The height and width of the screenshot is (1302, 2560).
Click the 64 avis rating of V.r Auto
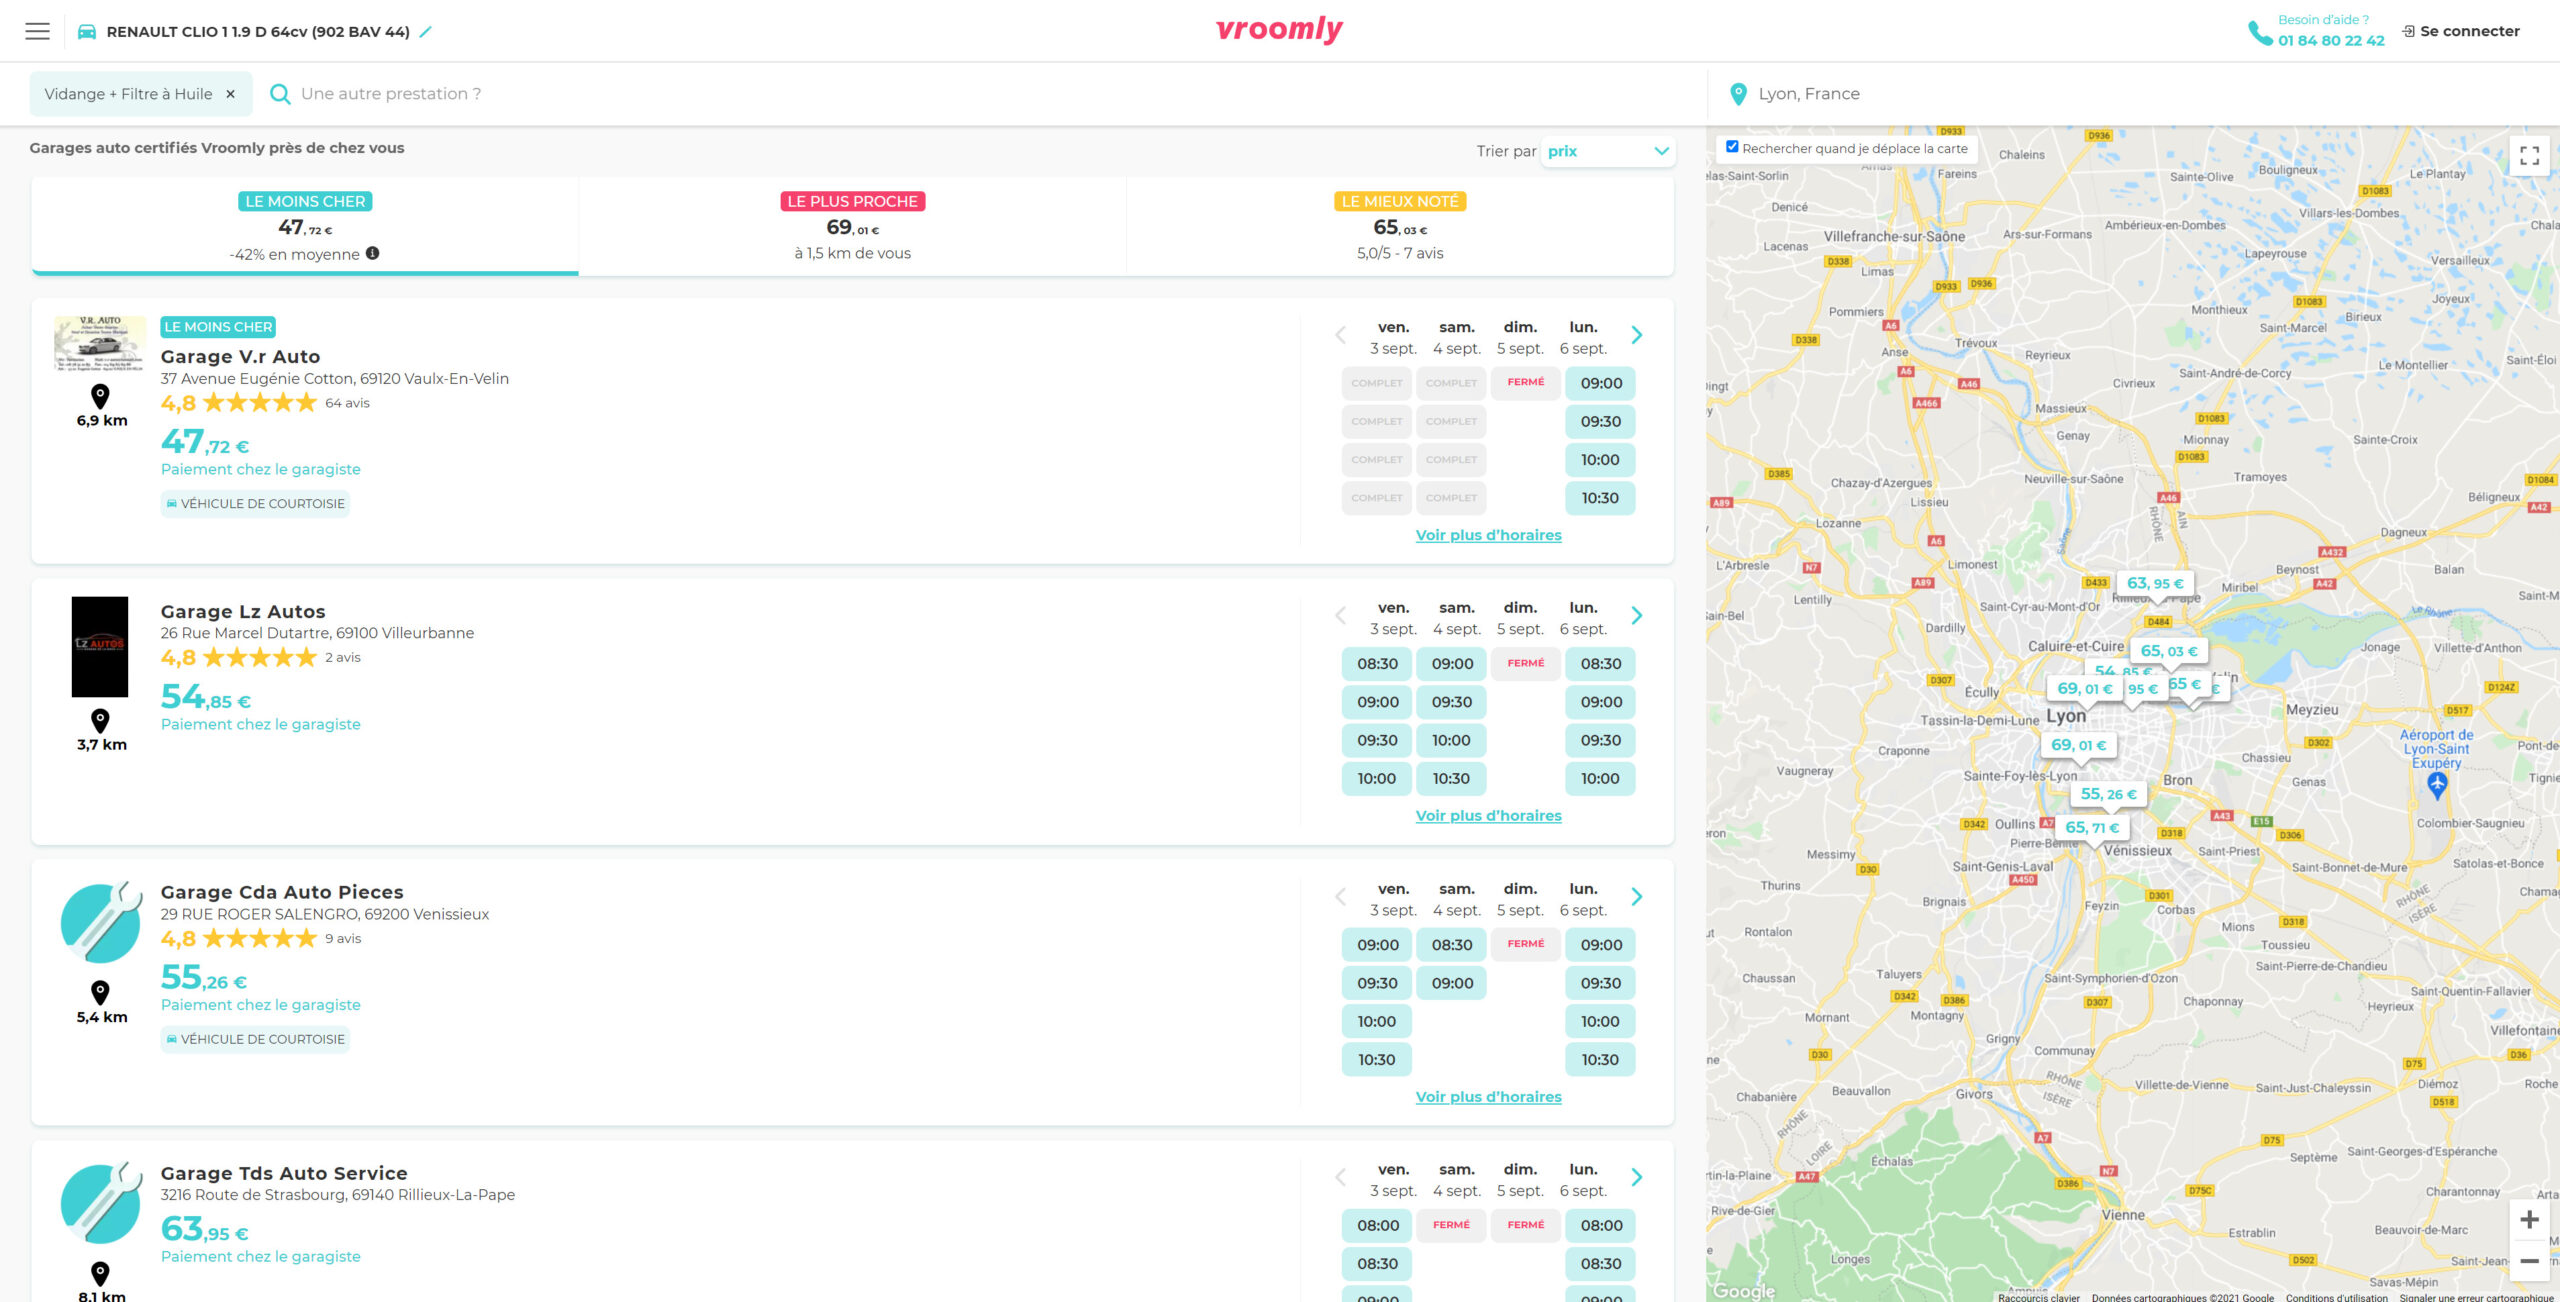point(347,403)
